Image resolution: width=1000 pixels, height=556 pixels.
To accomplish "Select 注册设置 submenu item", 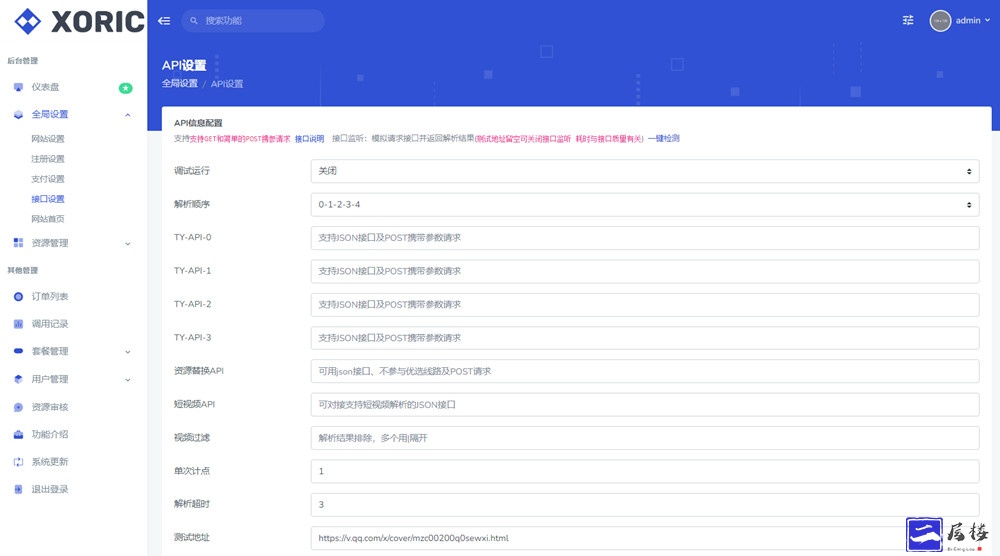I will 48,159.
